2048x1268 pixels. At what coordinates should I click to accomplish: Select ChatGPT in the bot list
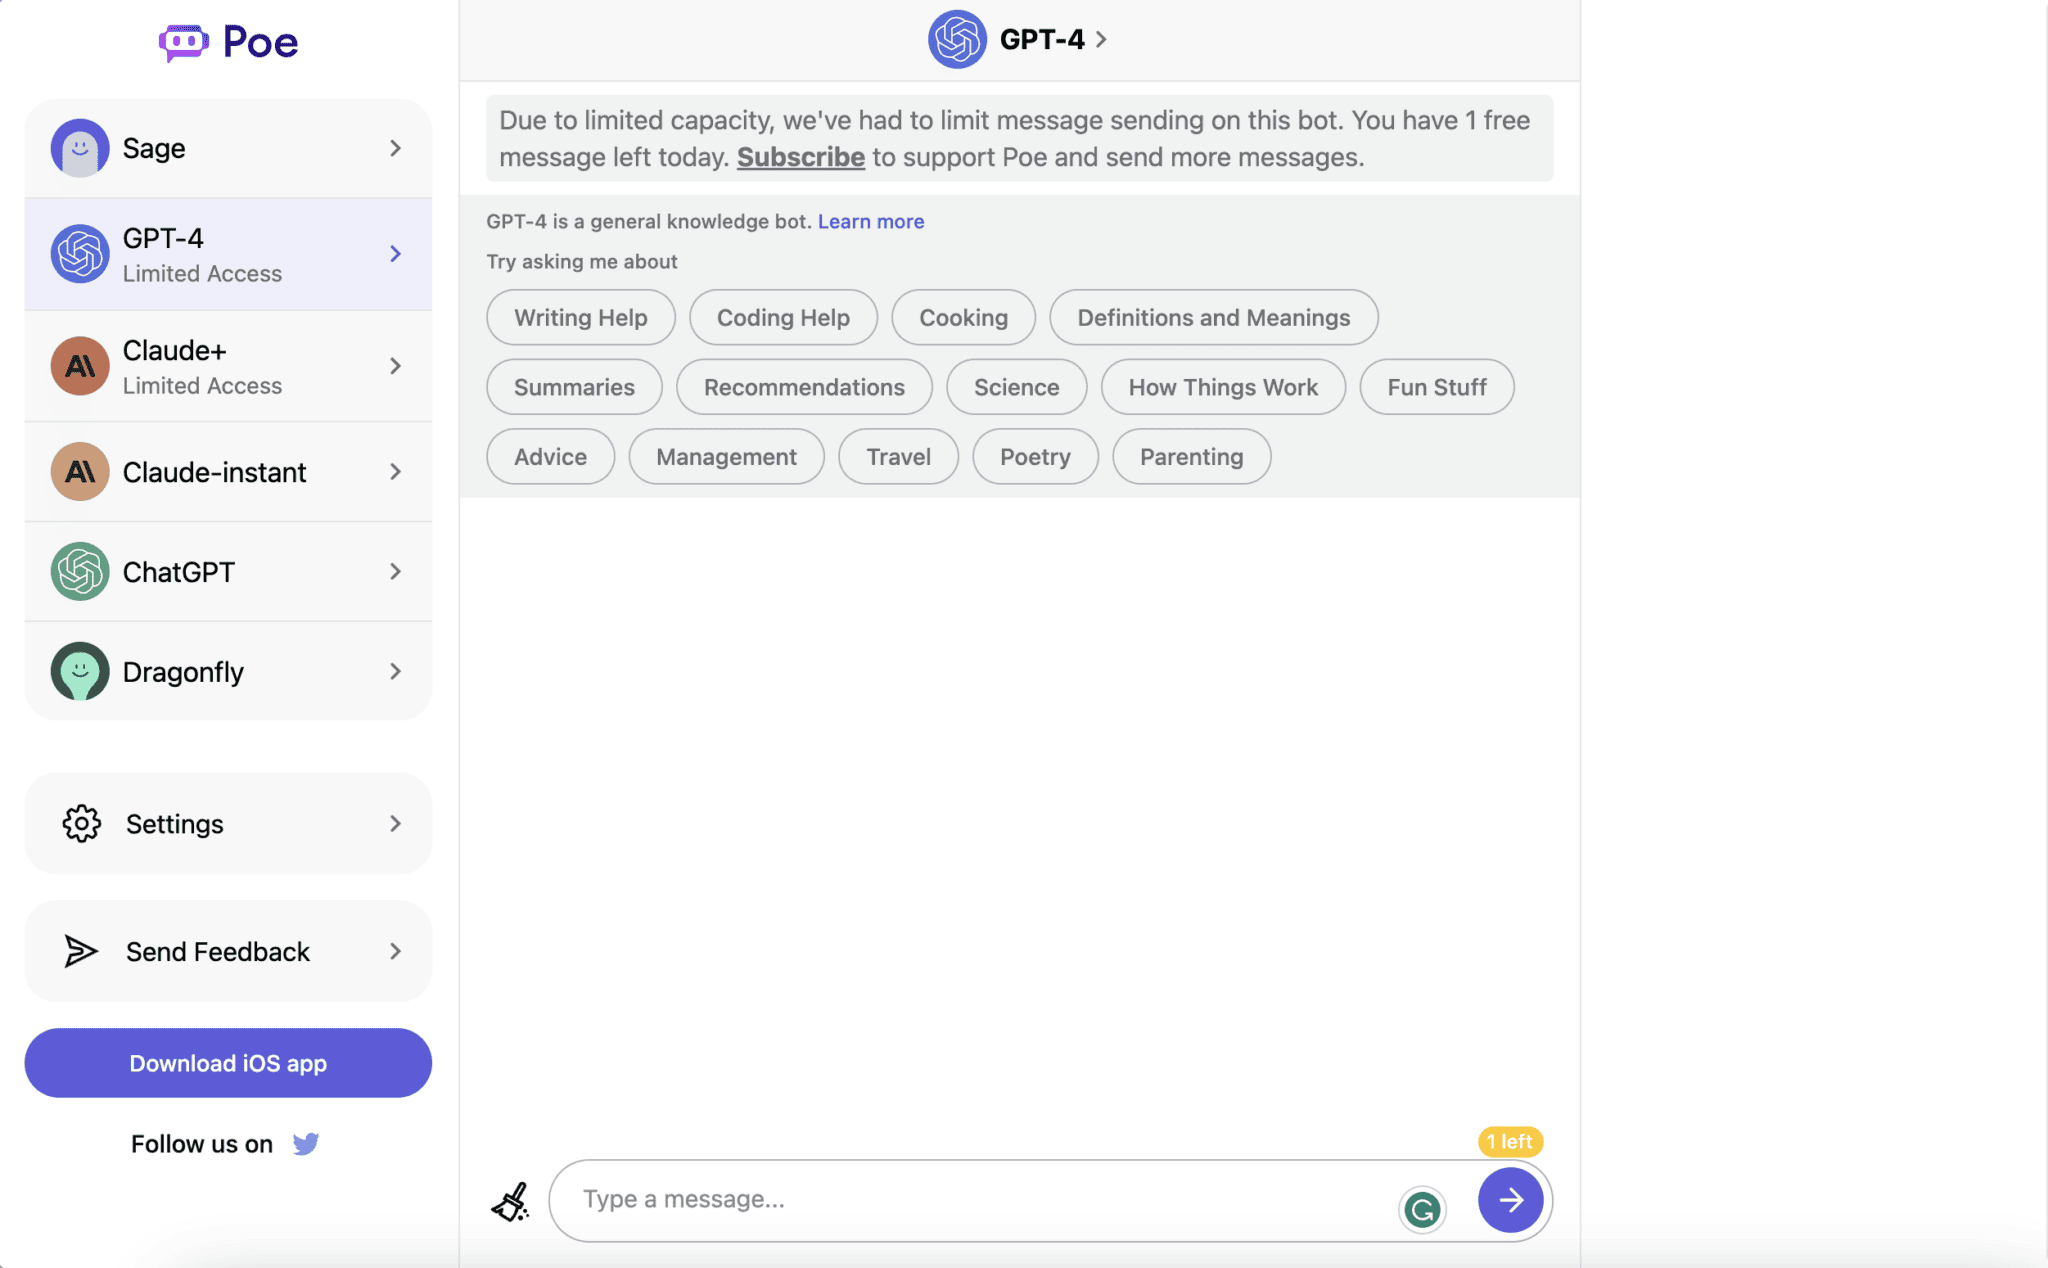pos(228,572)
